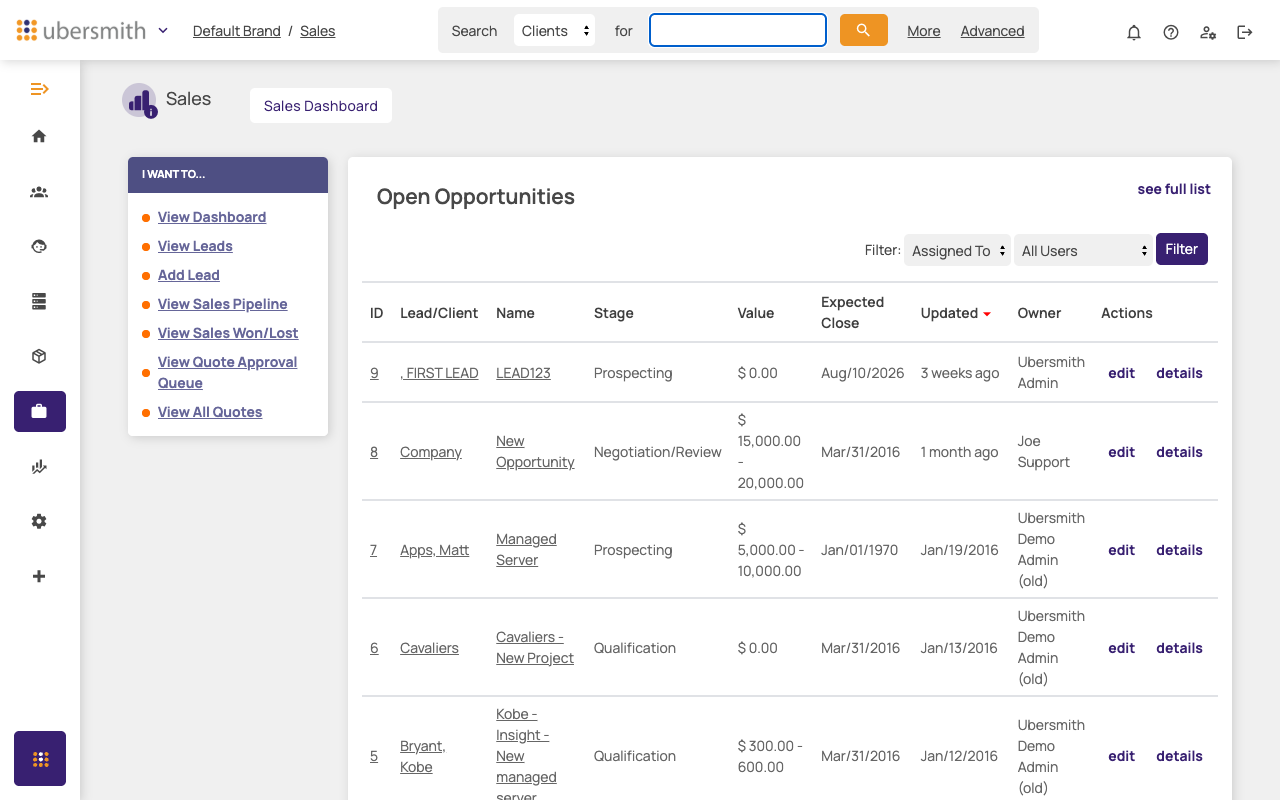Viewport: 1280px width, 800px height.
Task: Open the Support face sidebar icon
Action: click(x=39, y=246)
